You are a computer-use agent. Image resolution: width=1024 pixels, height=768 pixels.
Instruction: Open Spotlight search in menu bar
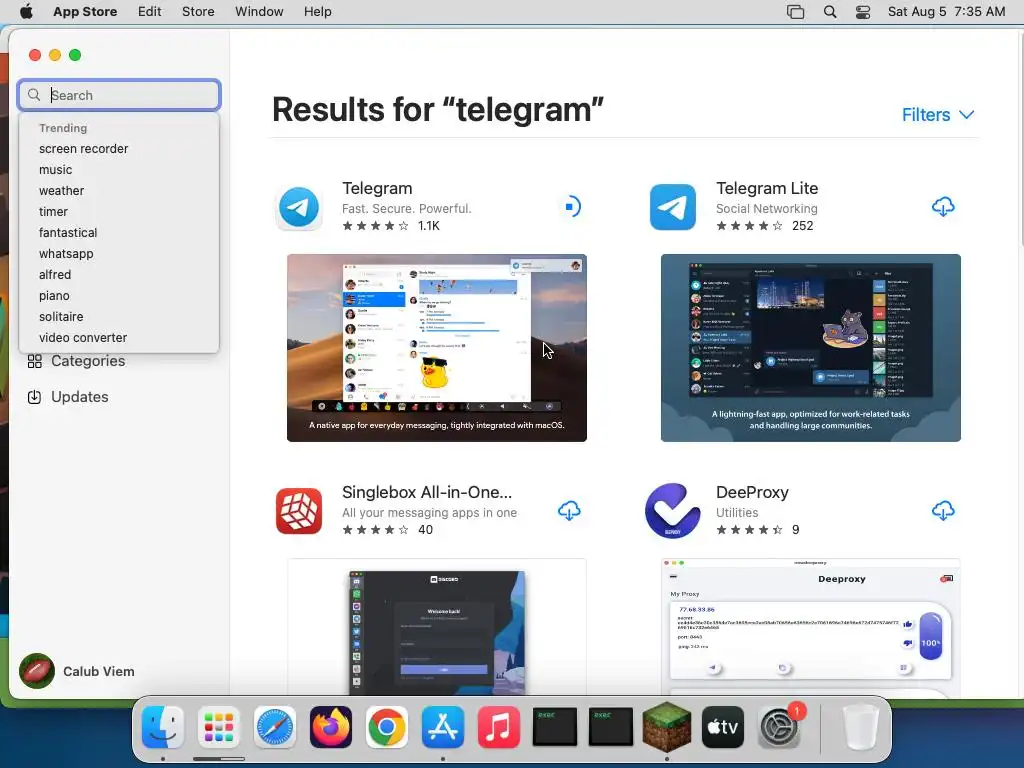tap(830, 12)
